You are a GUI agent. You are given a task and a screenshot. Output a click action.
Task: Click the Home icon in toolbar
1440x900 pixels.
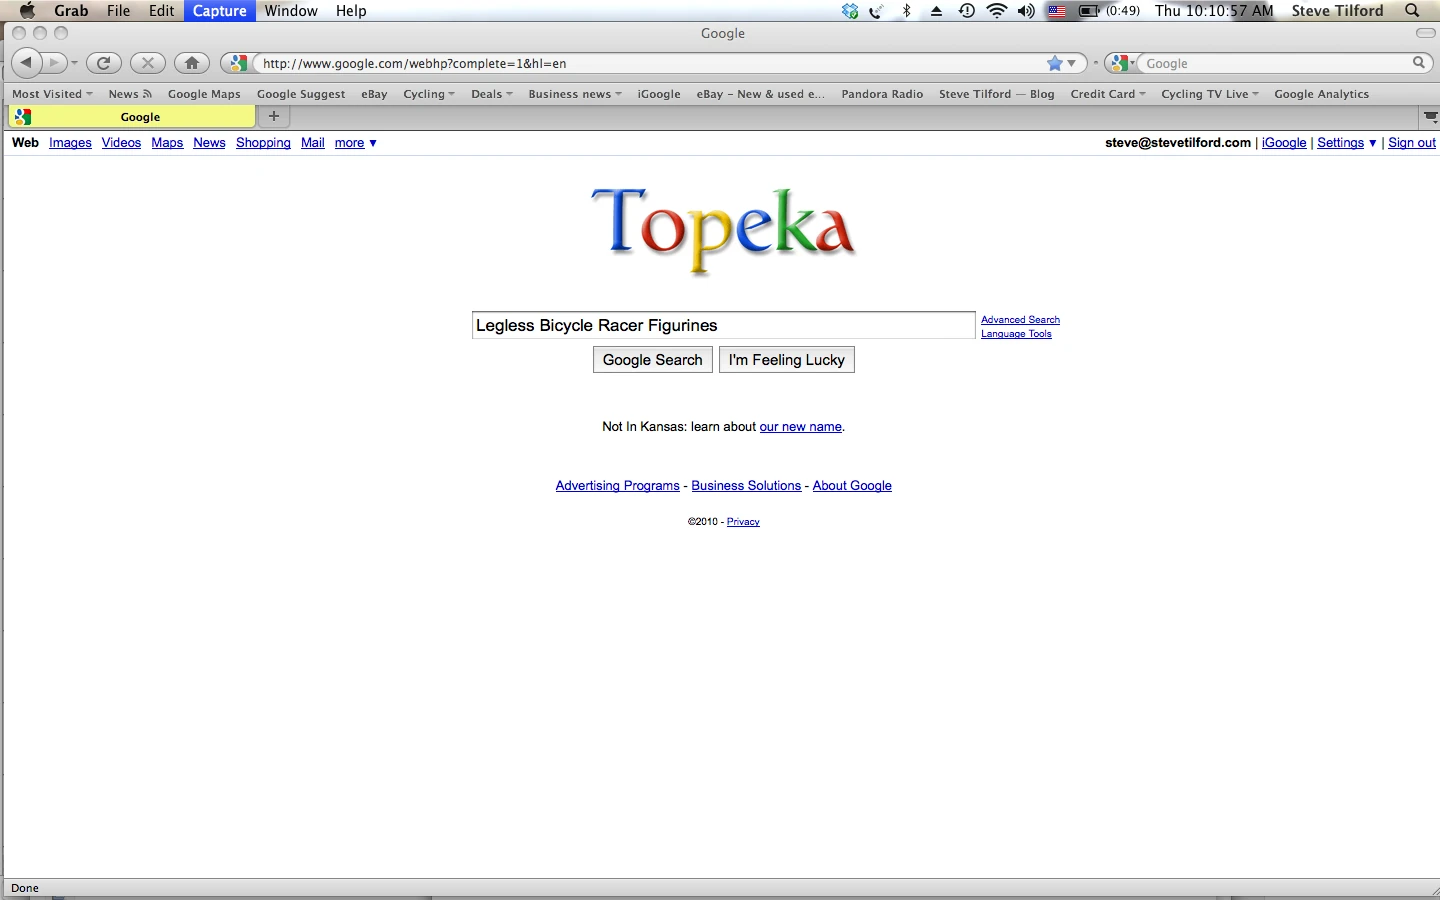[192, 63]
